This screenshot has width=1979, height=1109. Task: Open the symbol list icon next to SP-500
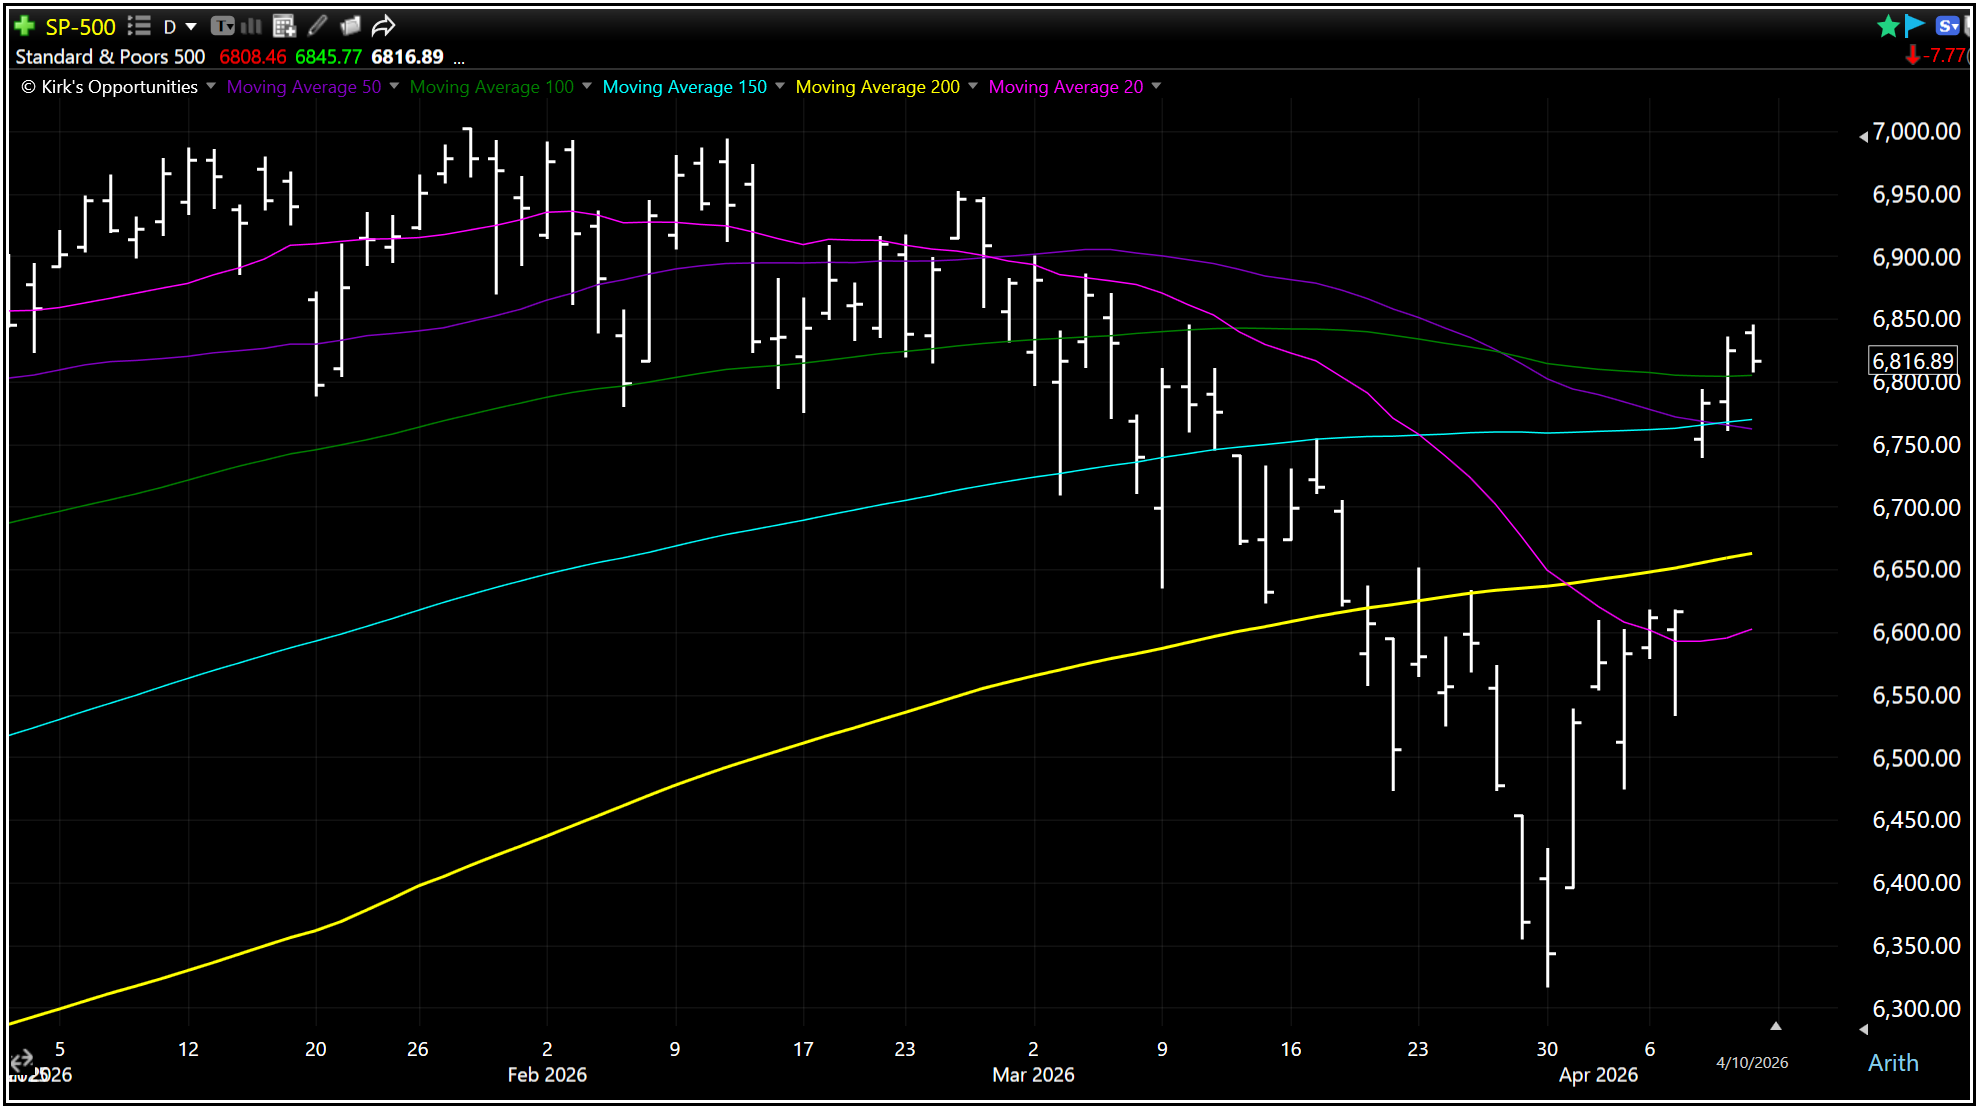tap(139, 26)
